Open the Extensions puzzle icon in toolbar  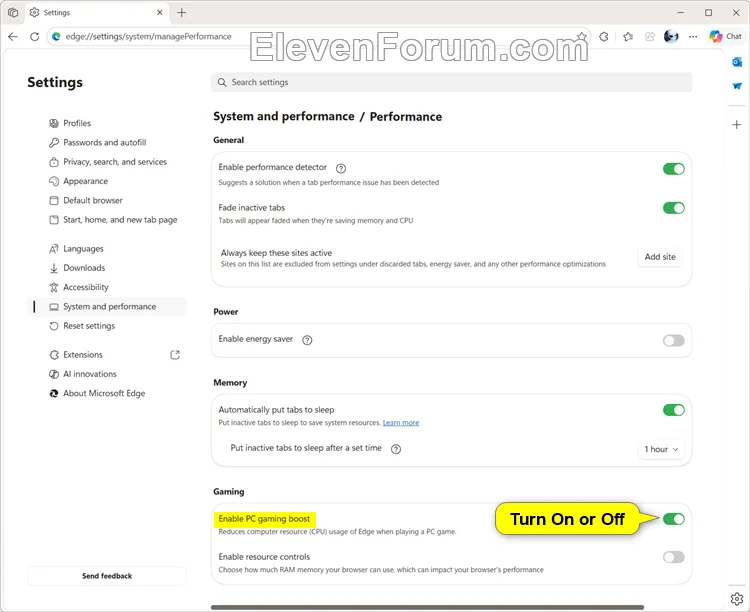coord(604,36)
